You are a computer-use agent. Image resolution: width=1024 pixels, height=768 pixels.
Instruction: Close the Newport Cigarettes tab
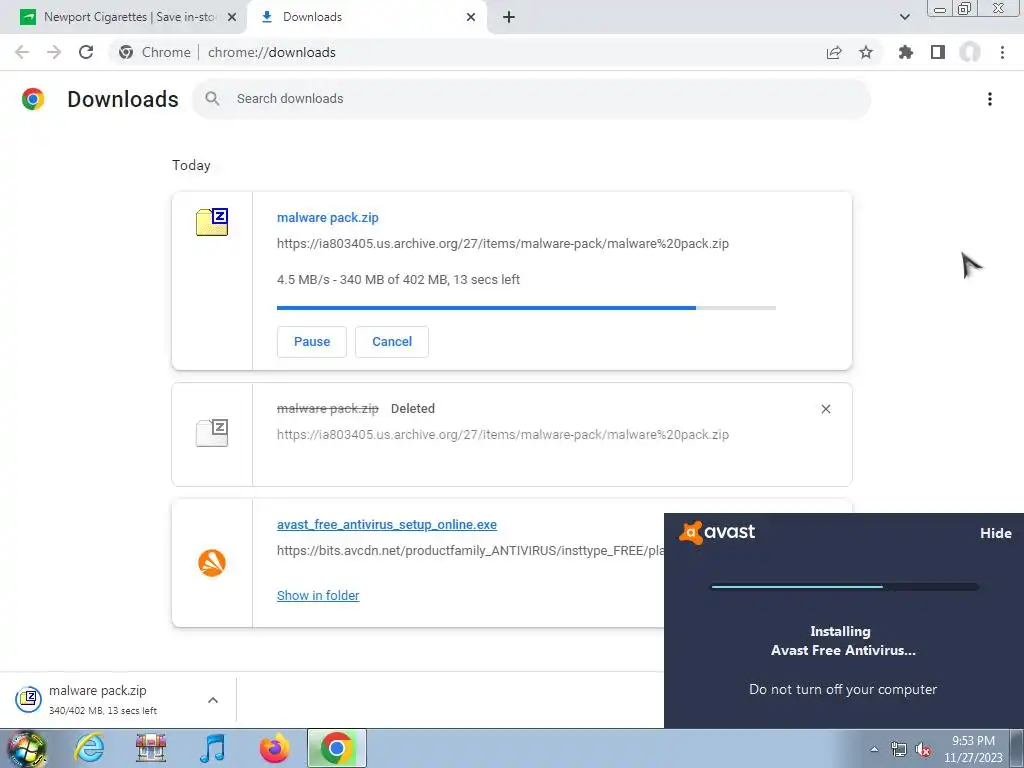pyautogui.click(x=232, y=17)
